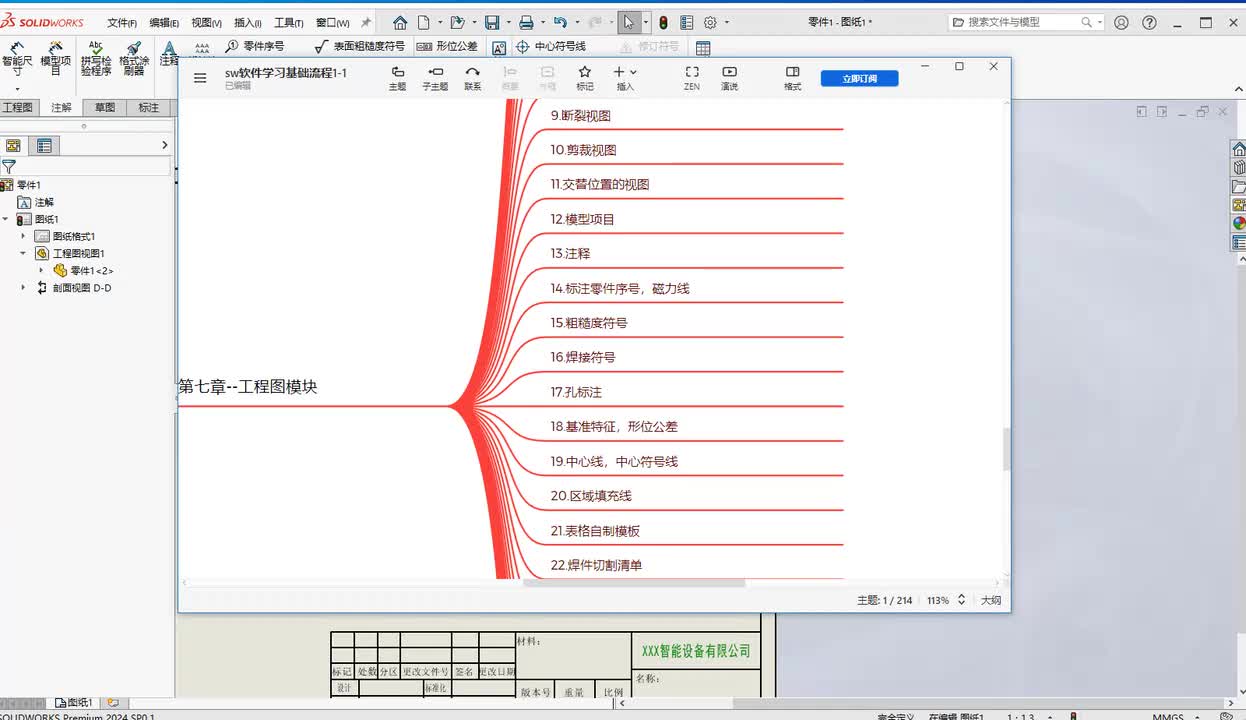1246x720 pixels.
Task: Select the 注解 item in feature tree
Action: point(36,202)
